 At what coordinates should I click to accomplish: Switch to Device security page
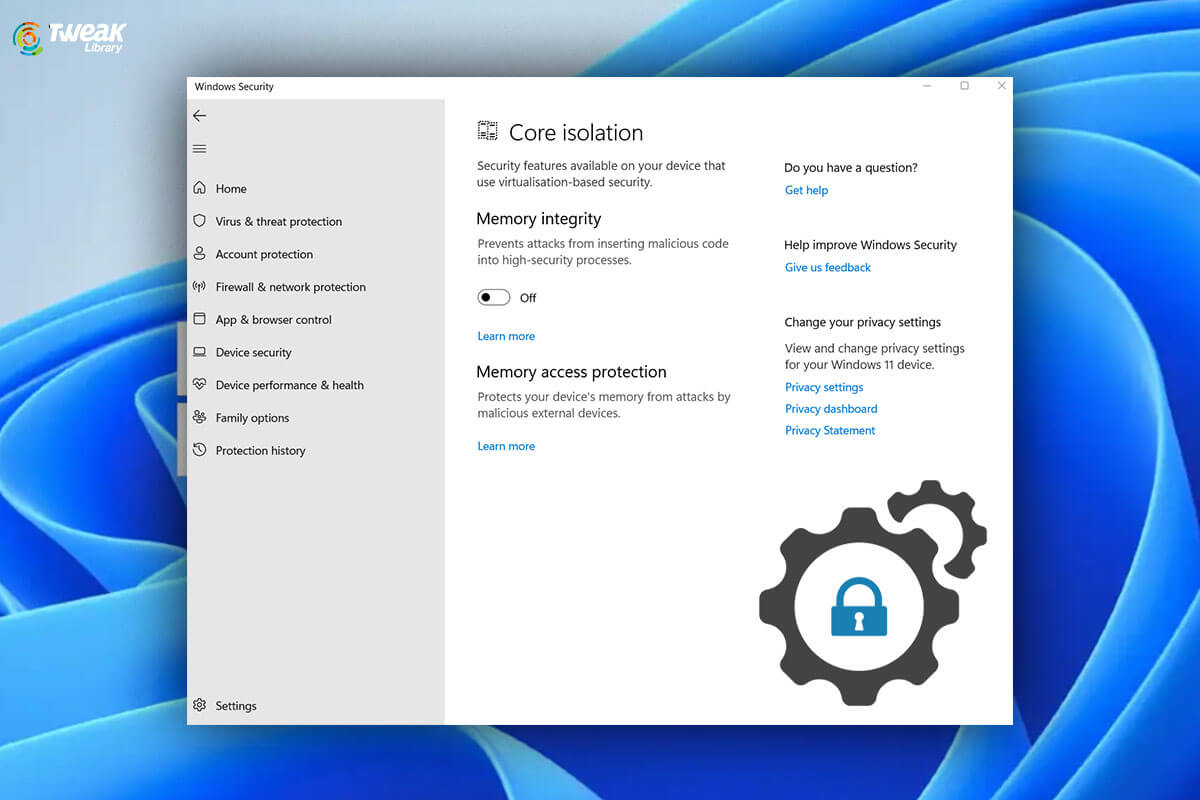(254, 352)
